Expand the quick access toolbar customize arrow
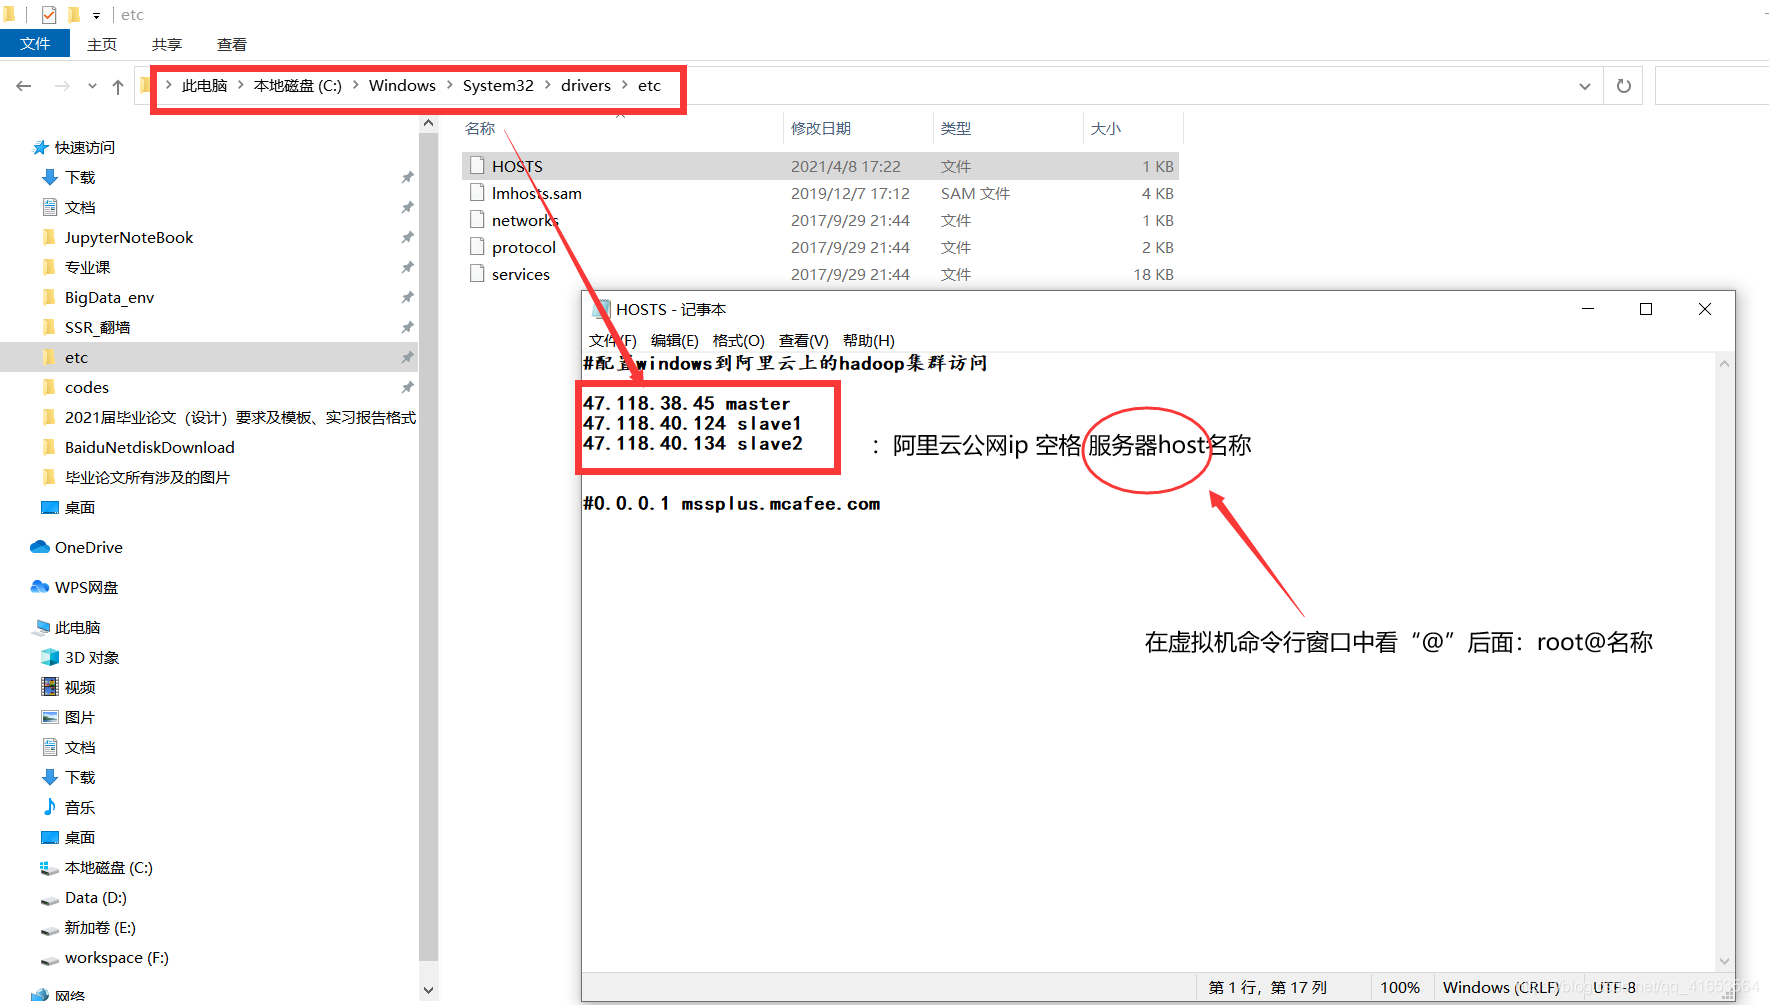1769x1005 pixels. [96, 15]
